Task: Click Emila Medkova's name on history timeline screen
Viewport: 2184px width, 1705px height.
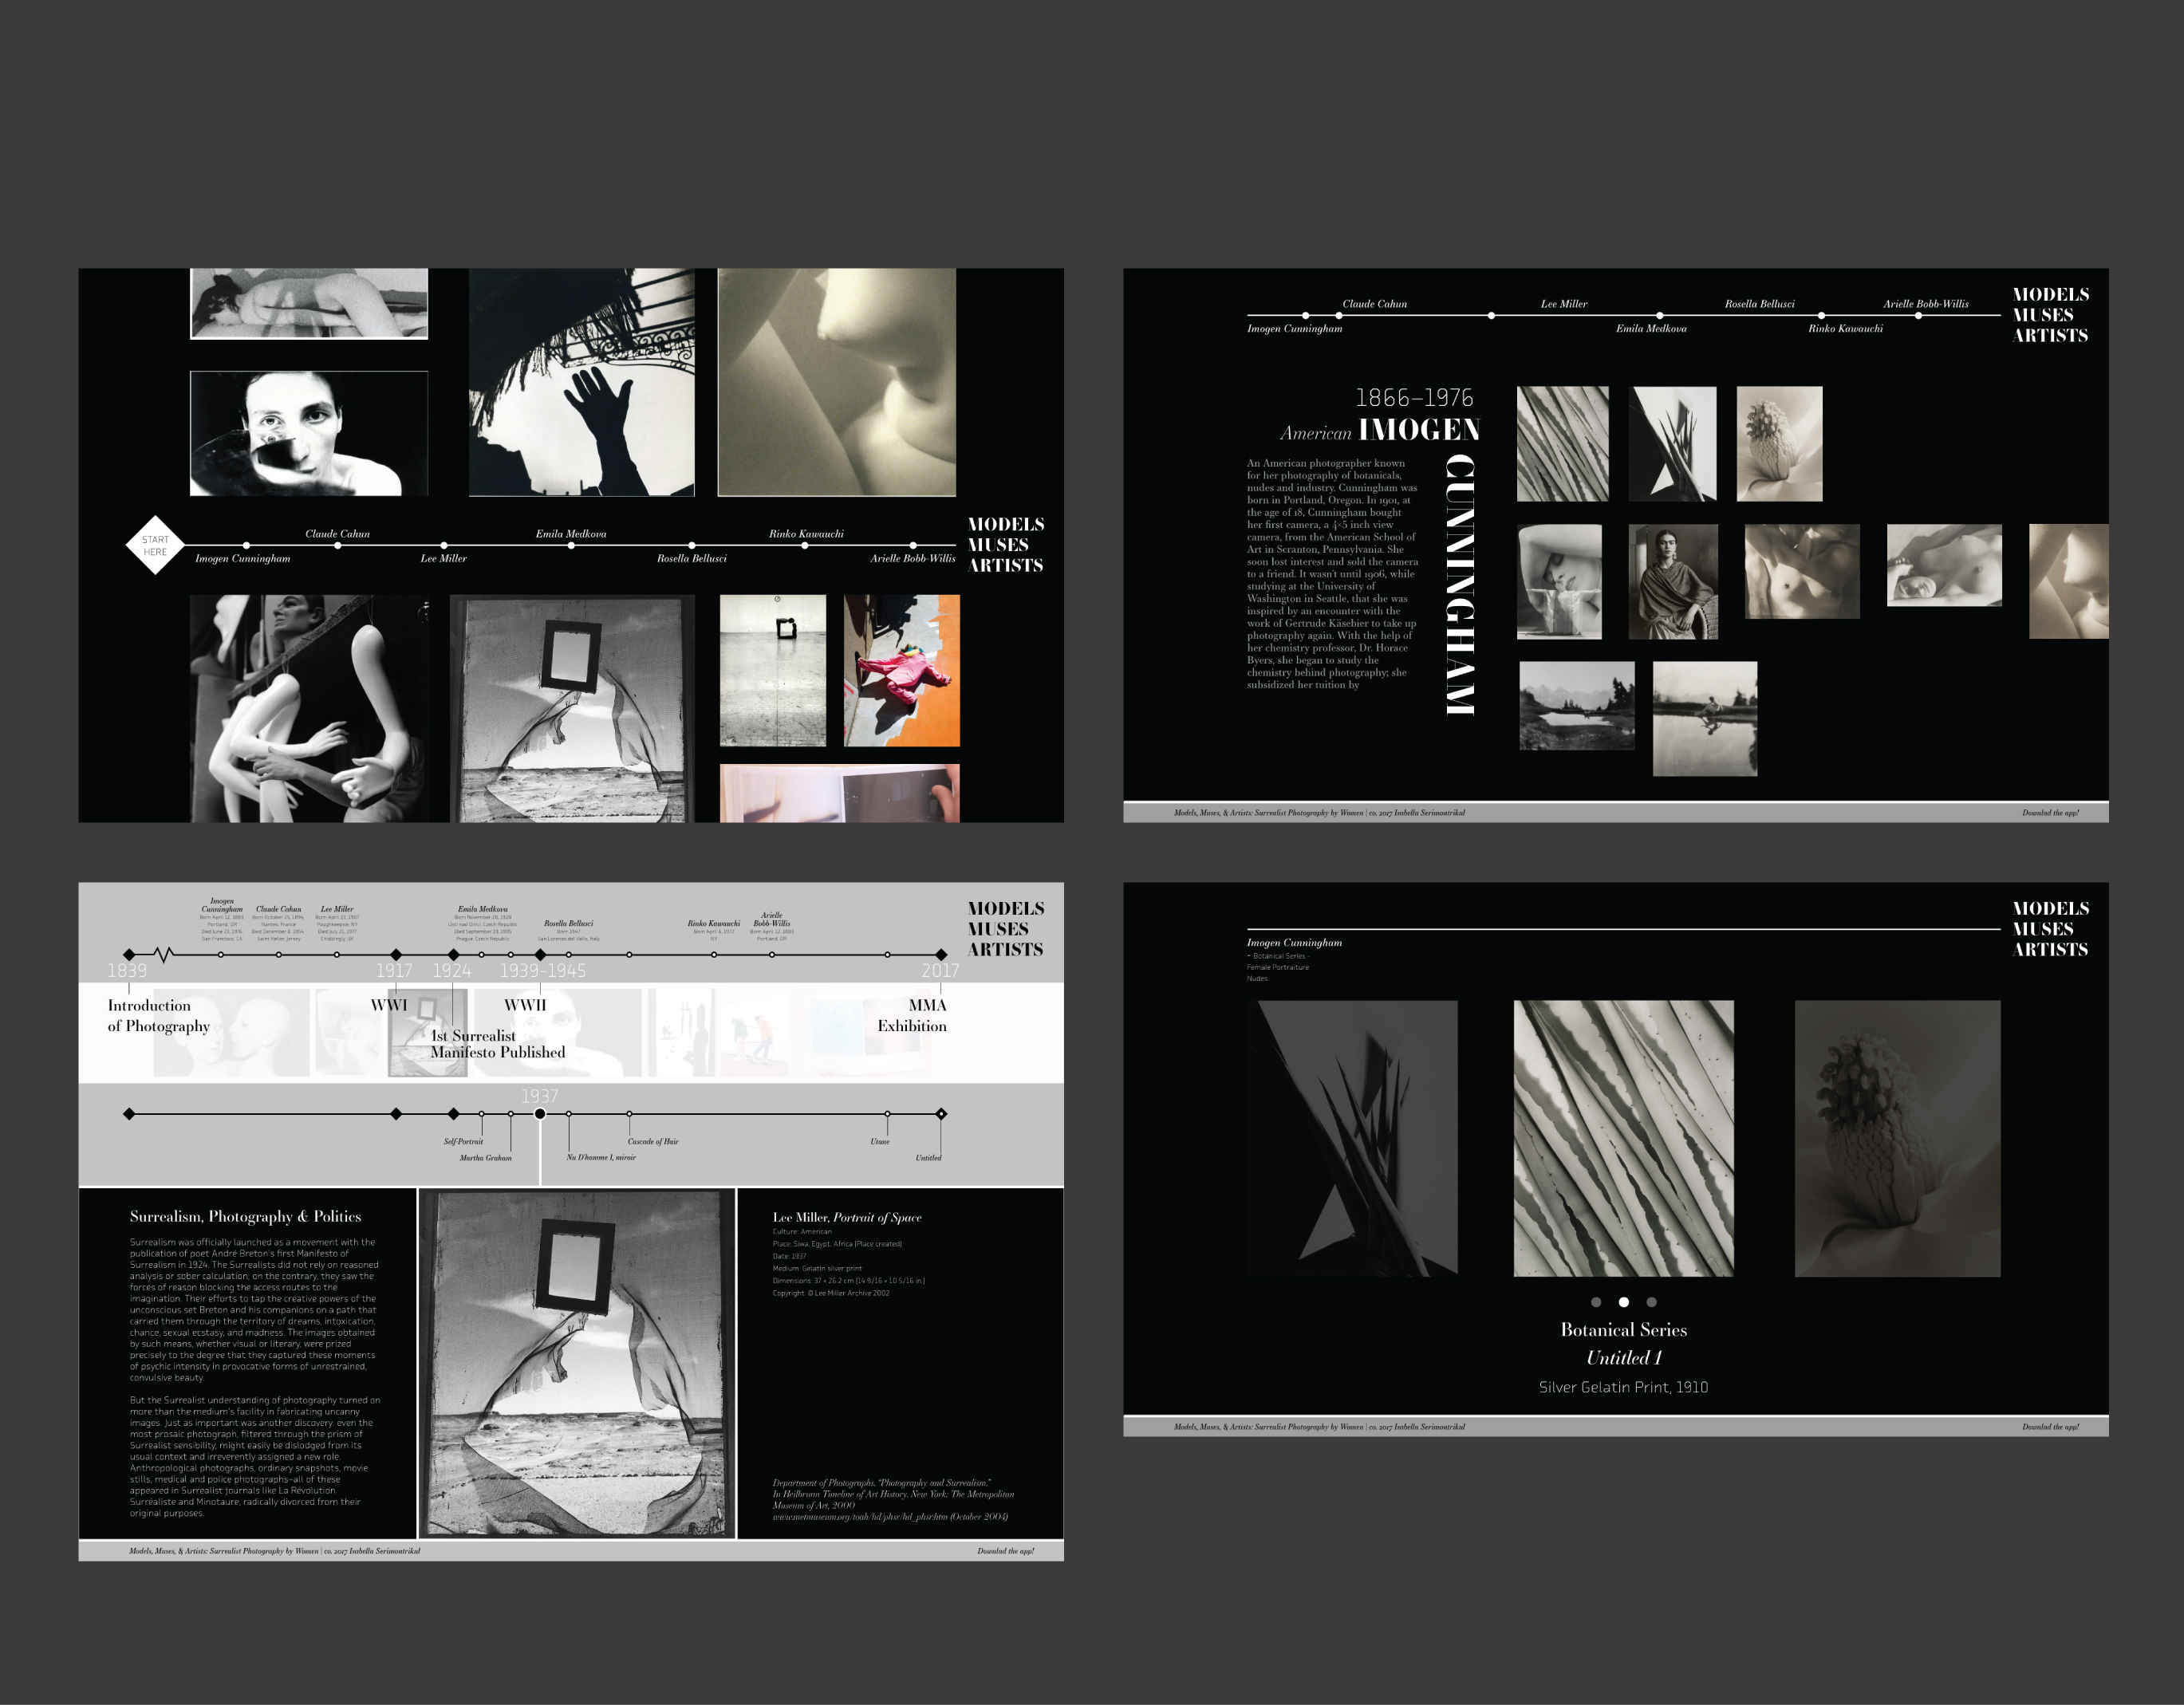Action: pos(482,910)
